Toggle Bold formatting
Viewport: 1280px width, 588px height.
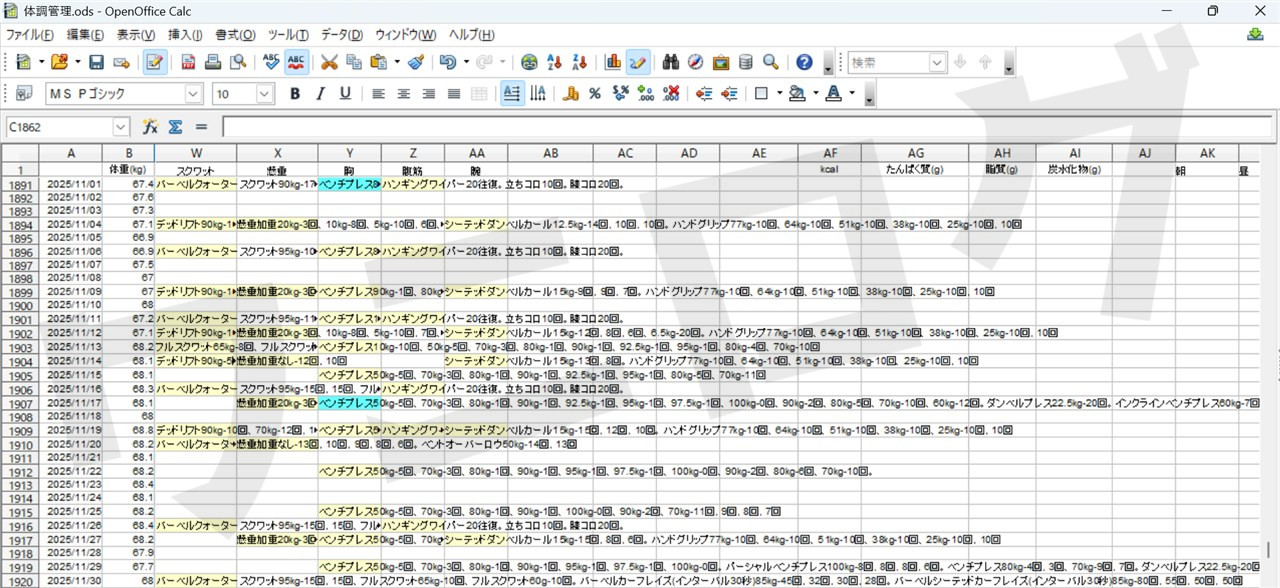tap(295, 93)
